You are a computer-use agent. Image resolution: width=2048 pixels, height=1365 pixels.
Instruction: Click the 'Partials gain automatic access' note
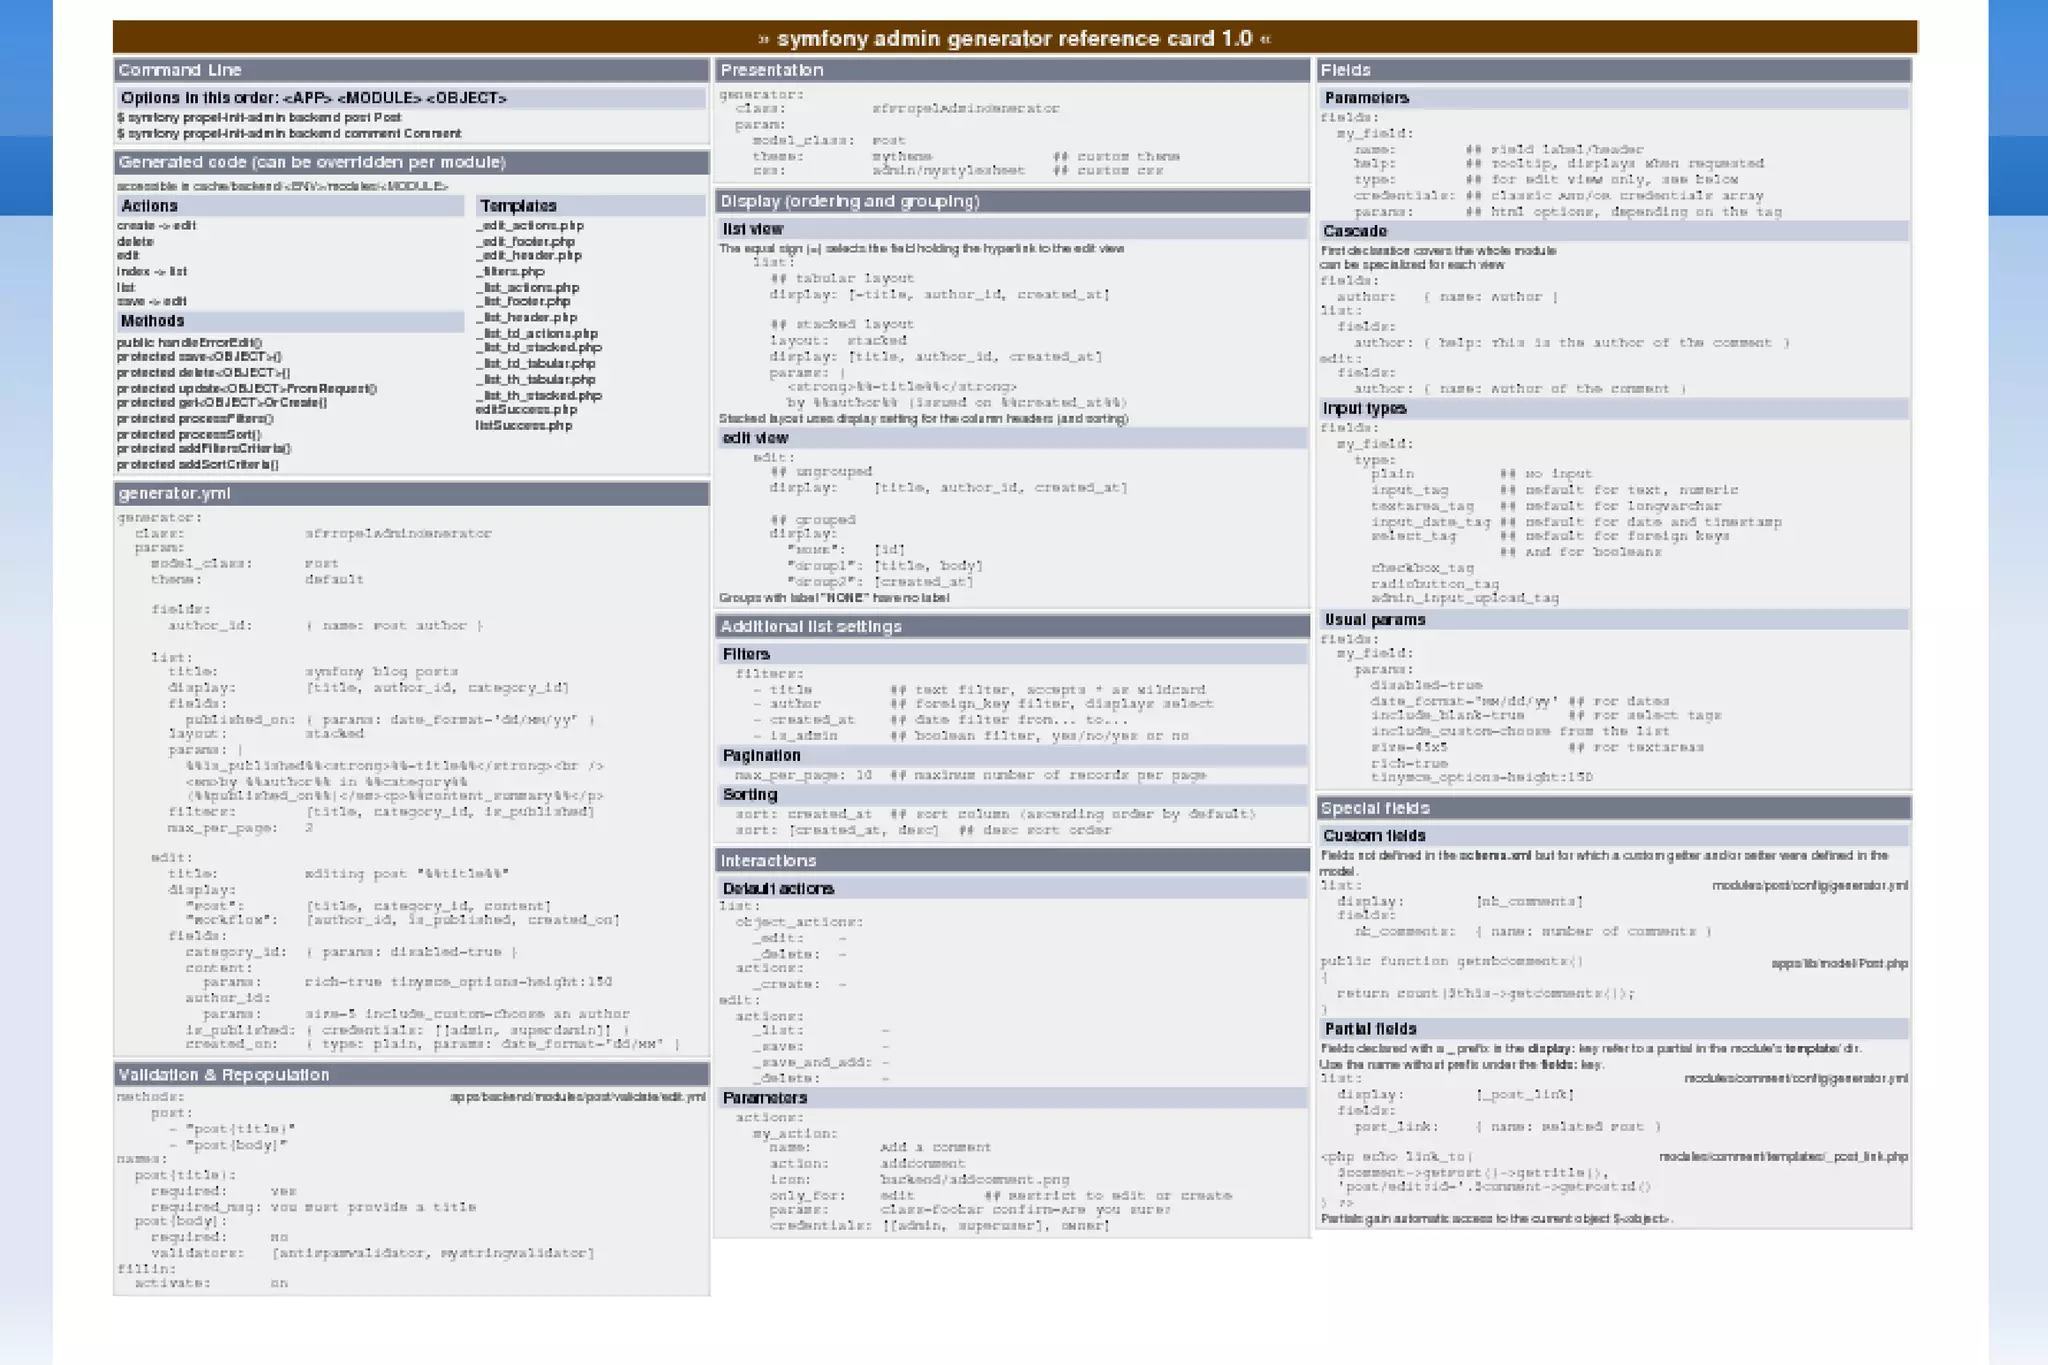tap(1496, 1218)
